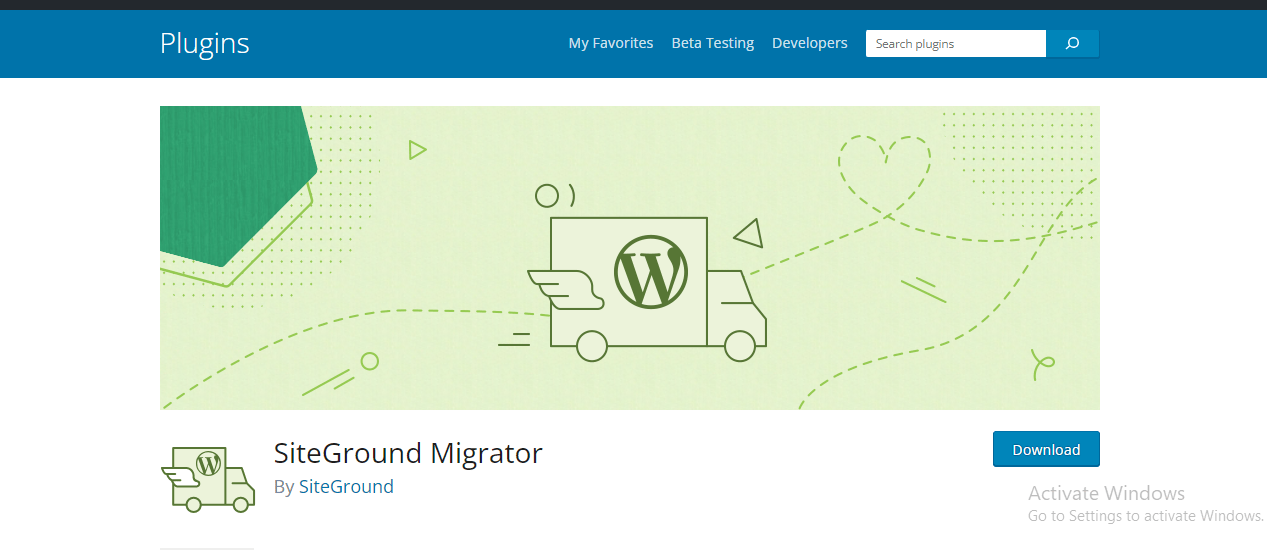Click the triangle above the truck cab
This screenshot has height=550, width=1267.
750,235
